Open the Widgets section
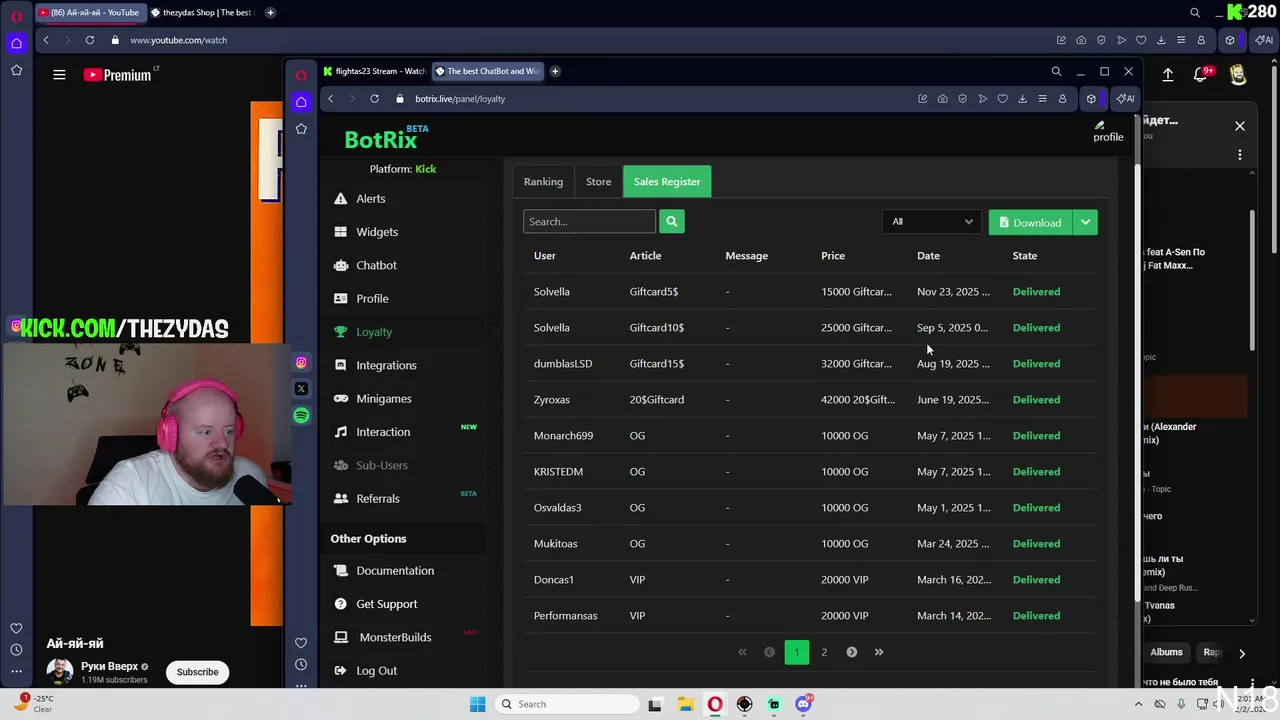Screen dimensions: 1280x720 tap(376, 232)
